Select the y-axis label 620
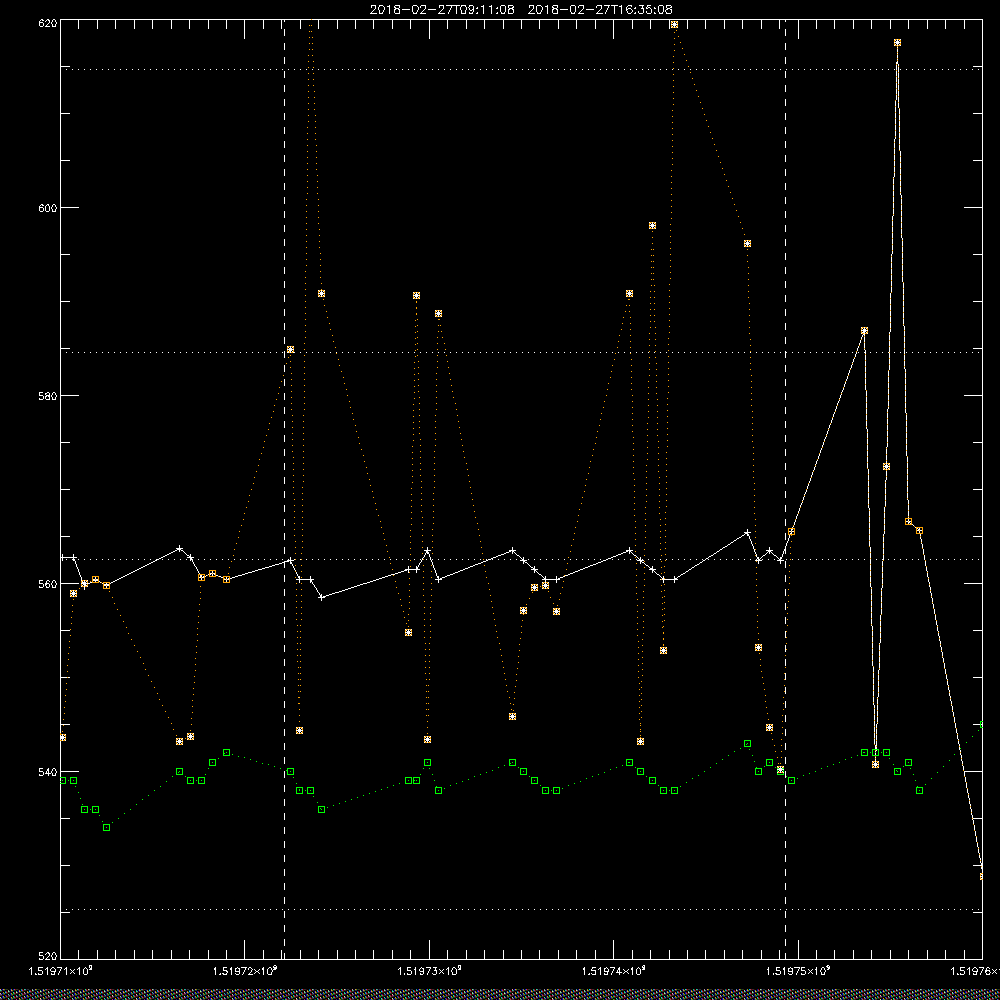This screenshot has width=1000, height=1000. click(x=48, y=23)
